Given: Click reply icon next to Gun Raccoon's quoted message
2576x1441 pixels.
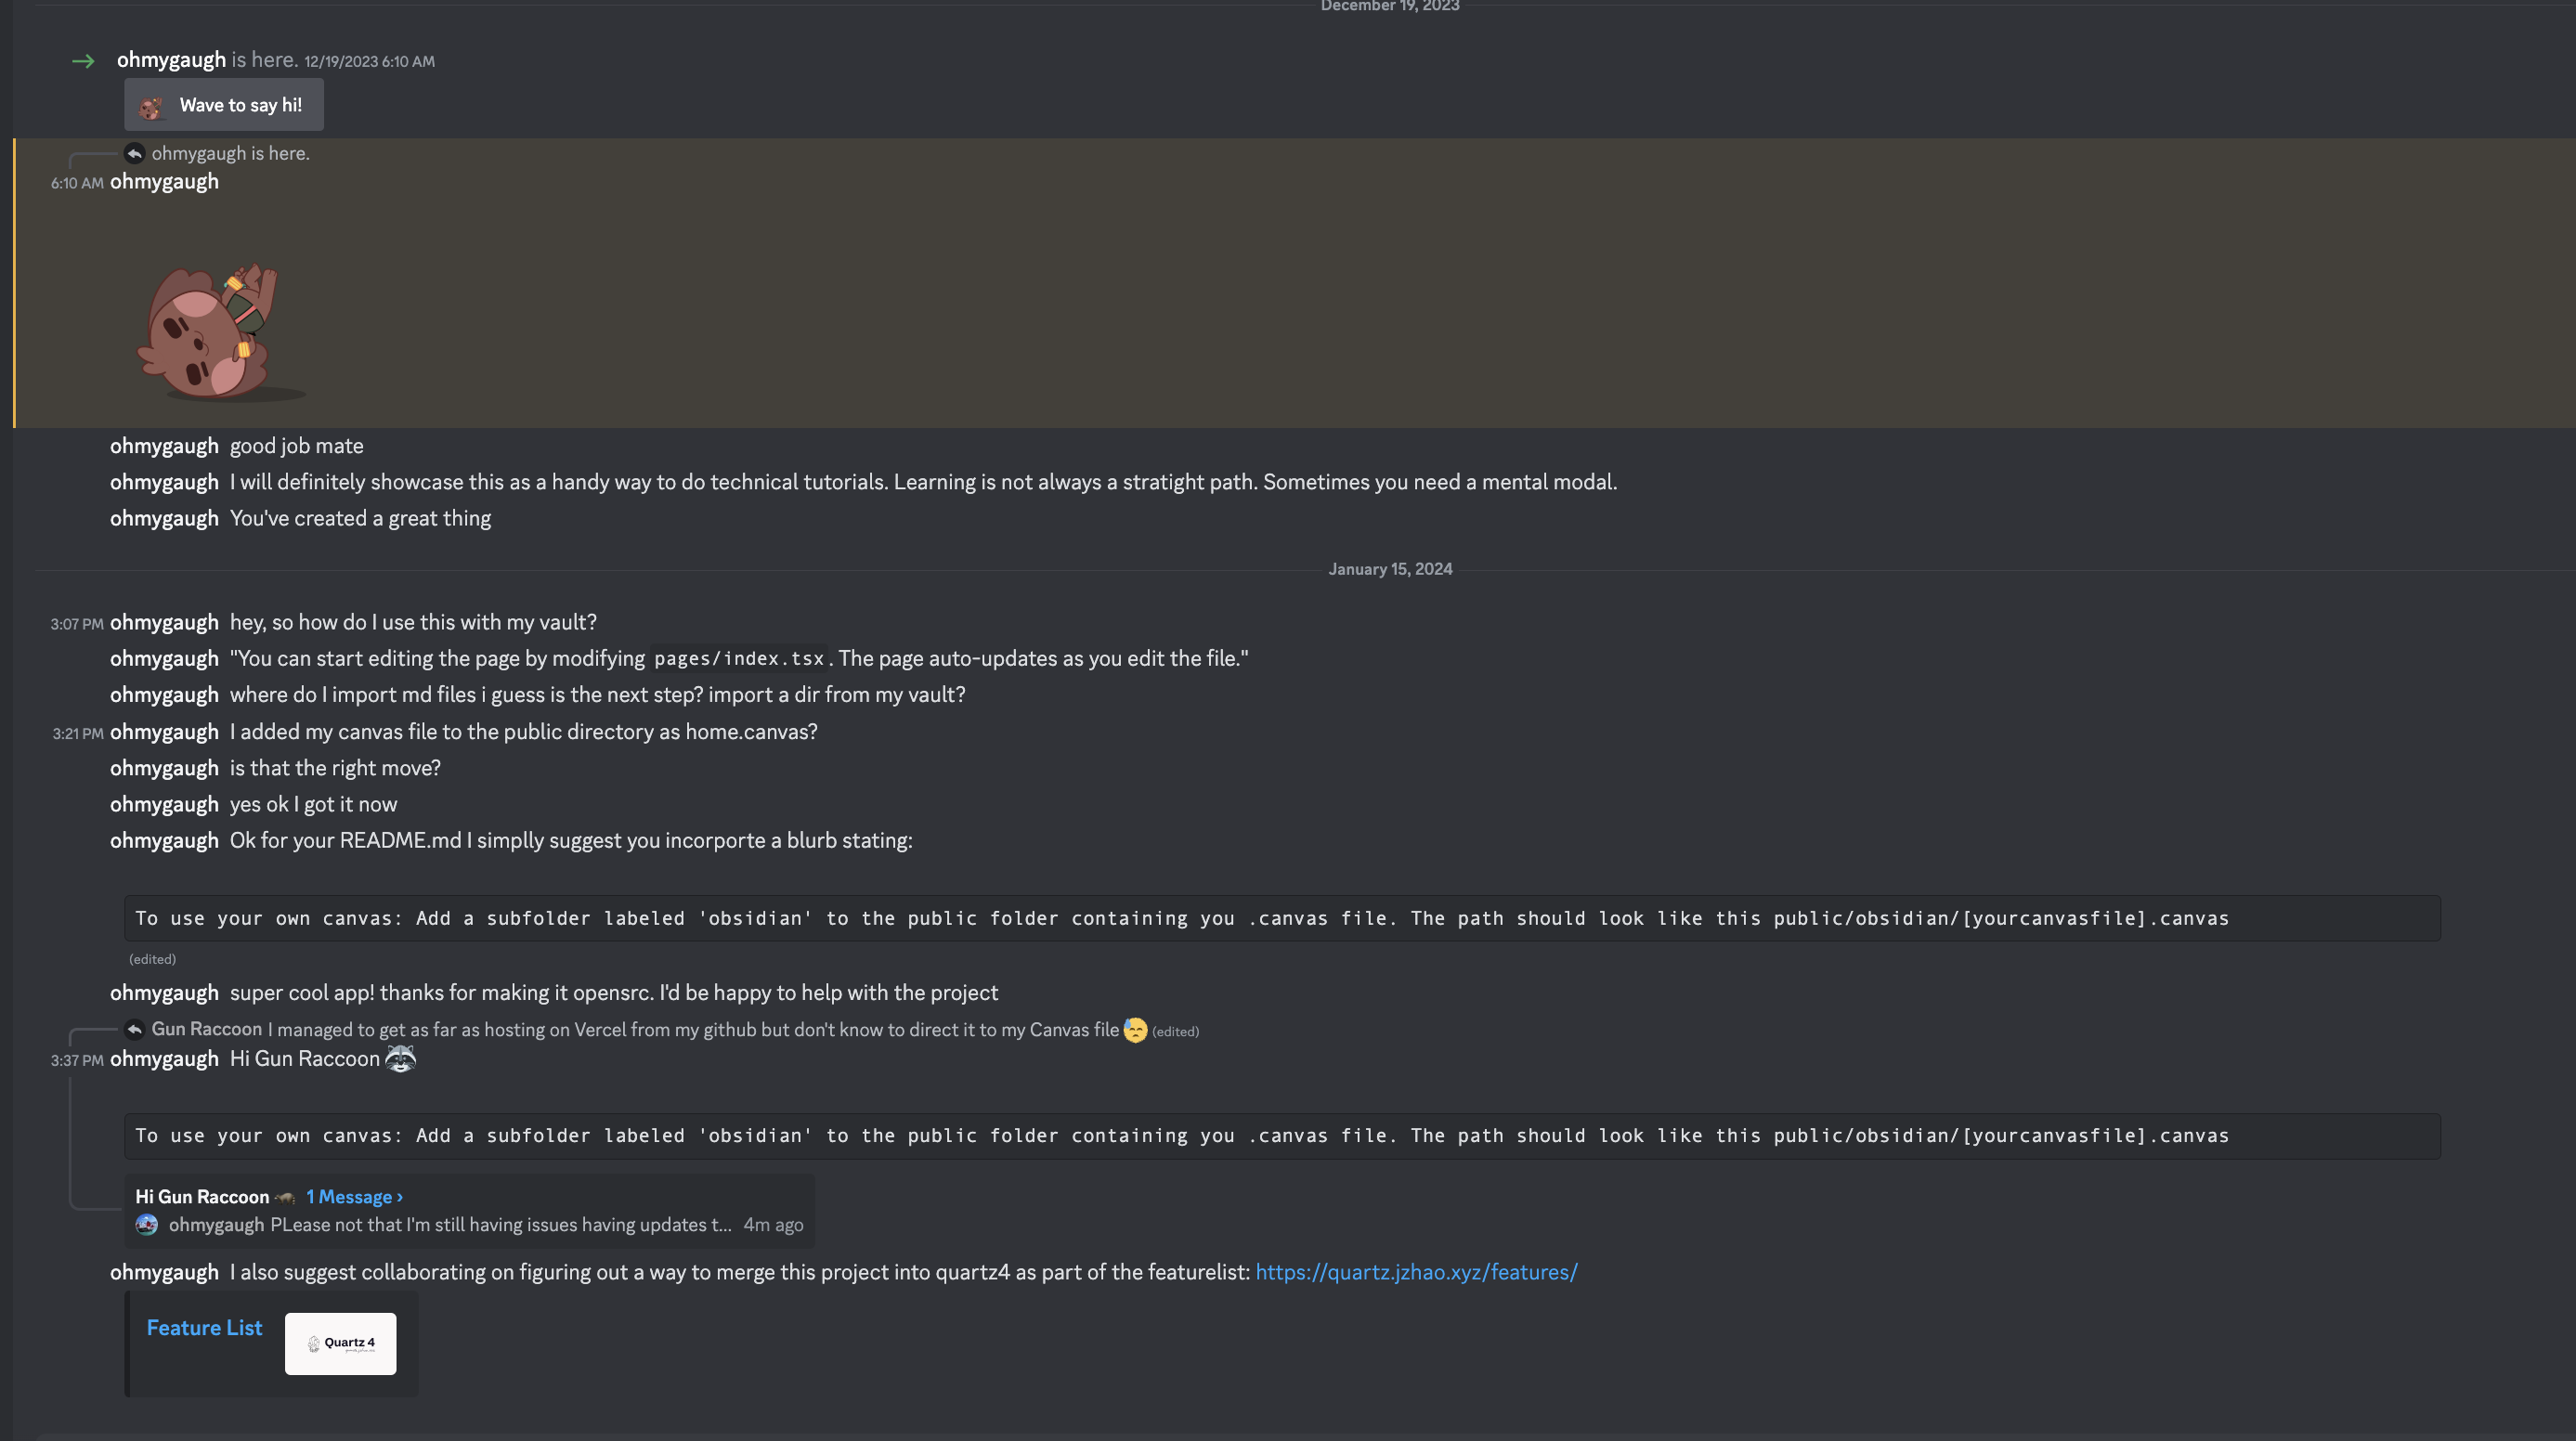Looking at the screenshot, I should coord(134,1029).
